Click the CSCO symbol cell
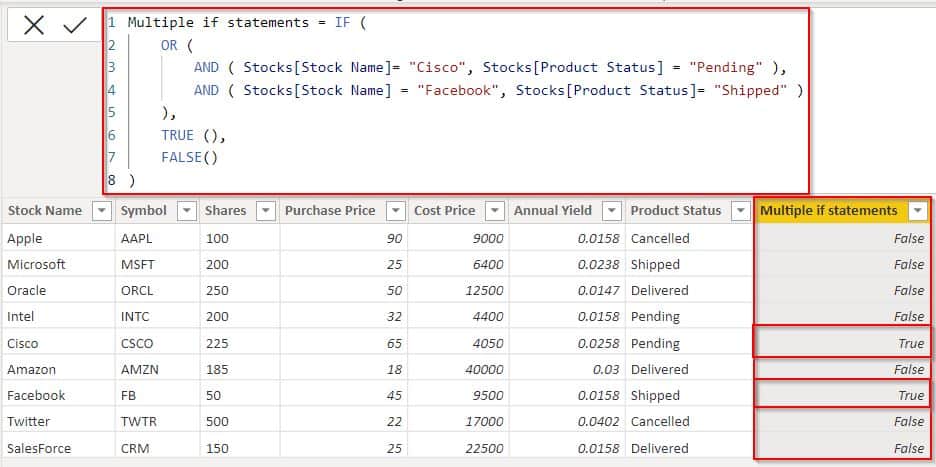936x467 pixels. (158, 343)
